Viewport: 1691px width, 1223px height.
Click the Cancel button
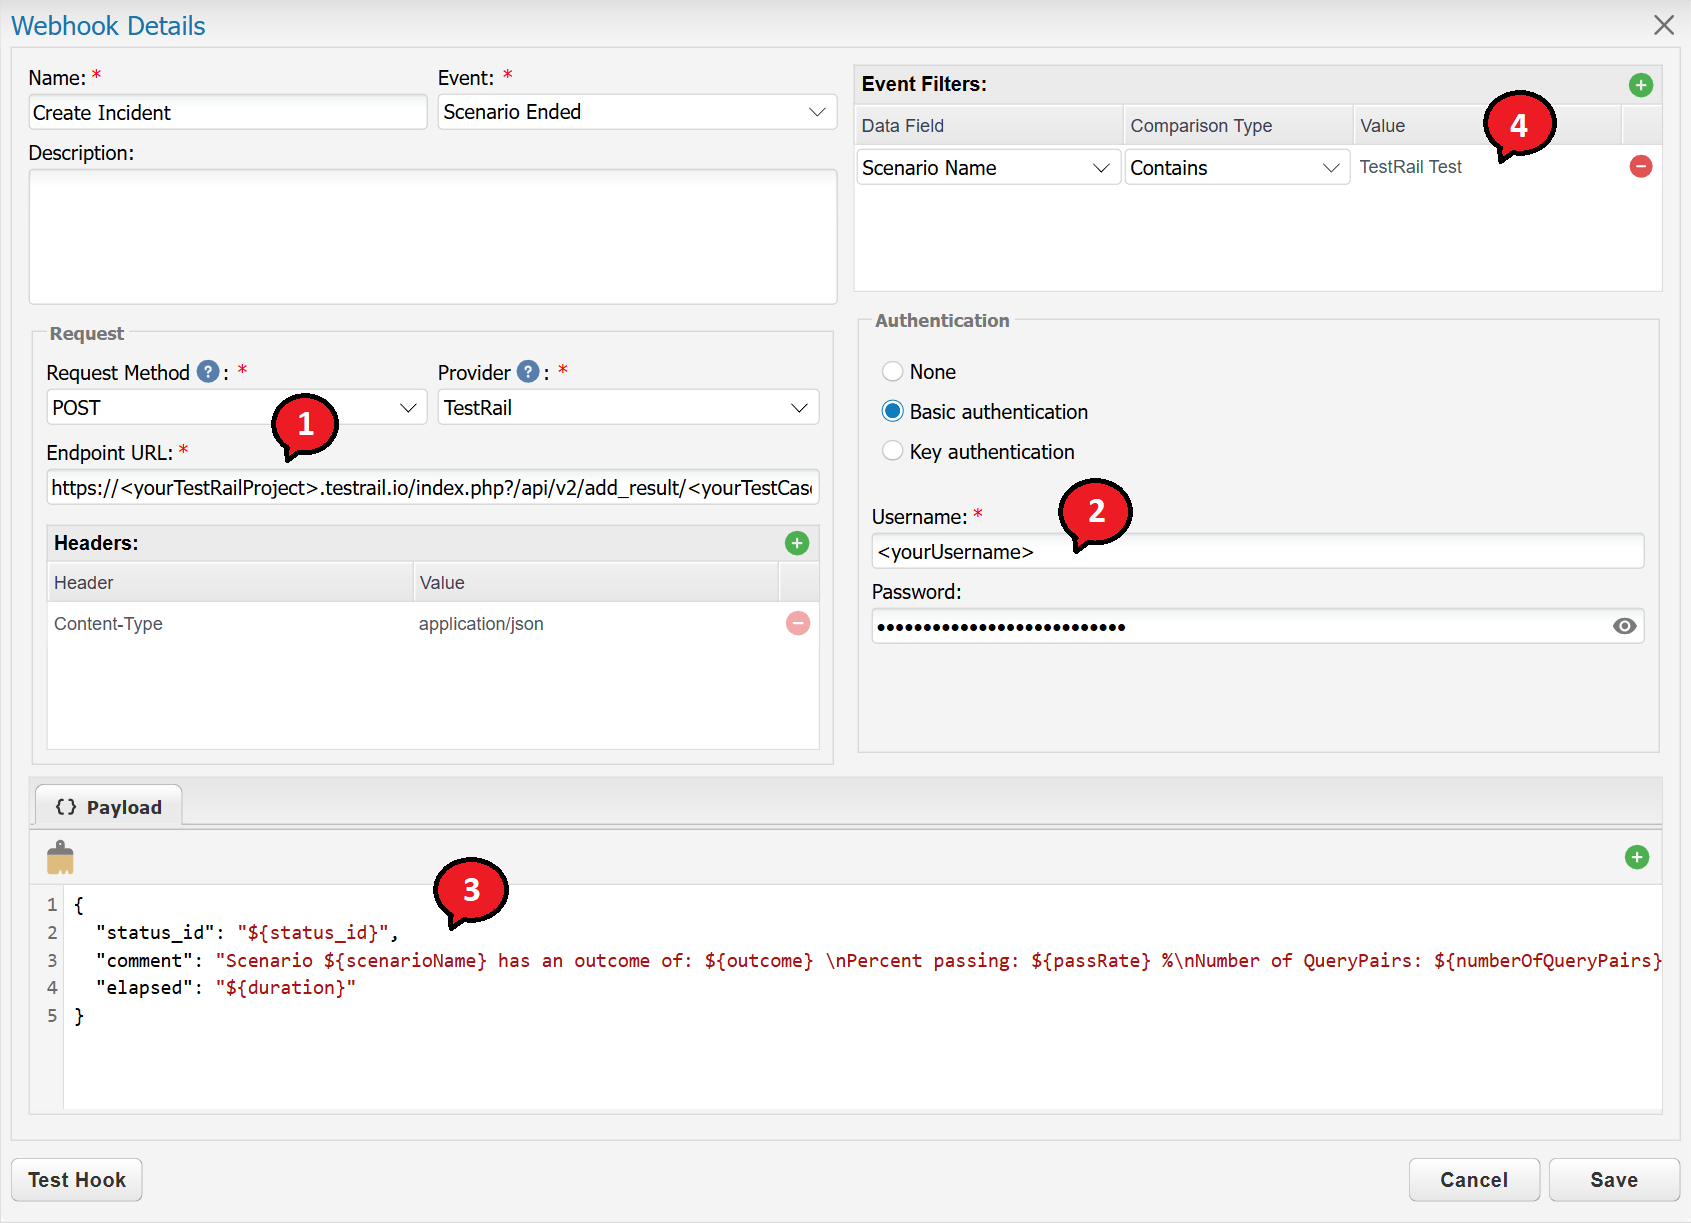click(1474, 1180)
